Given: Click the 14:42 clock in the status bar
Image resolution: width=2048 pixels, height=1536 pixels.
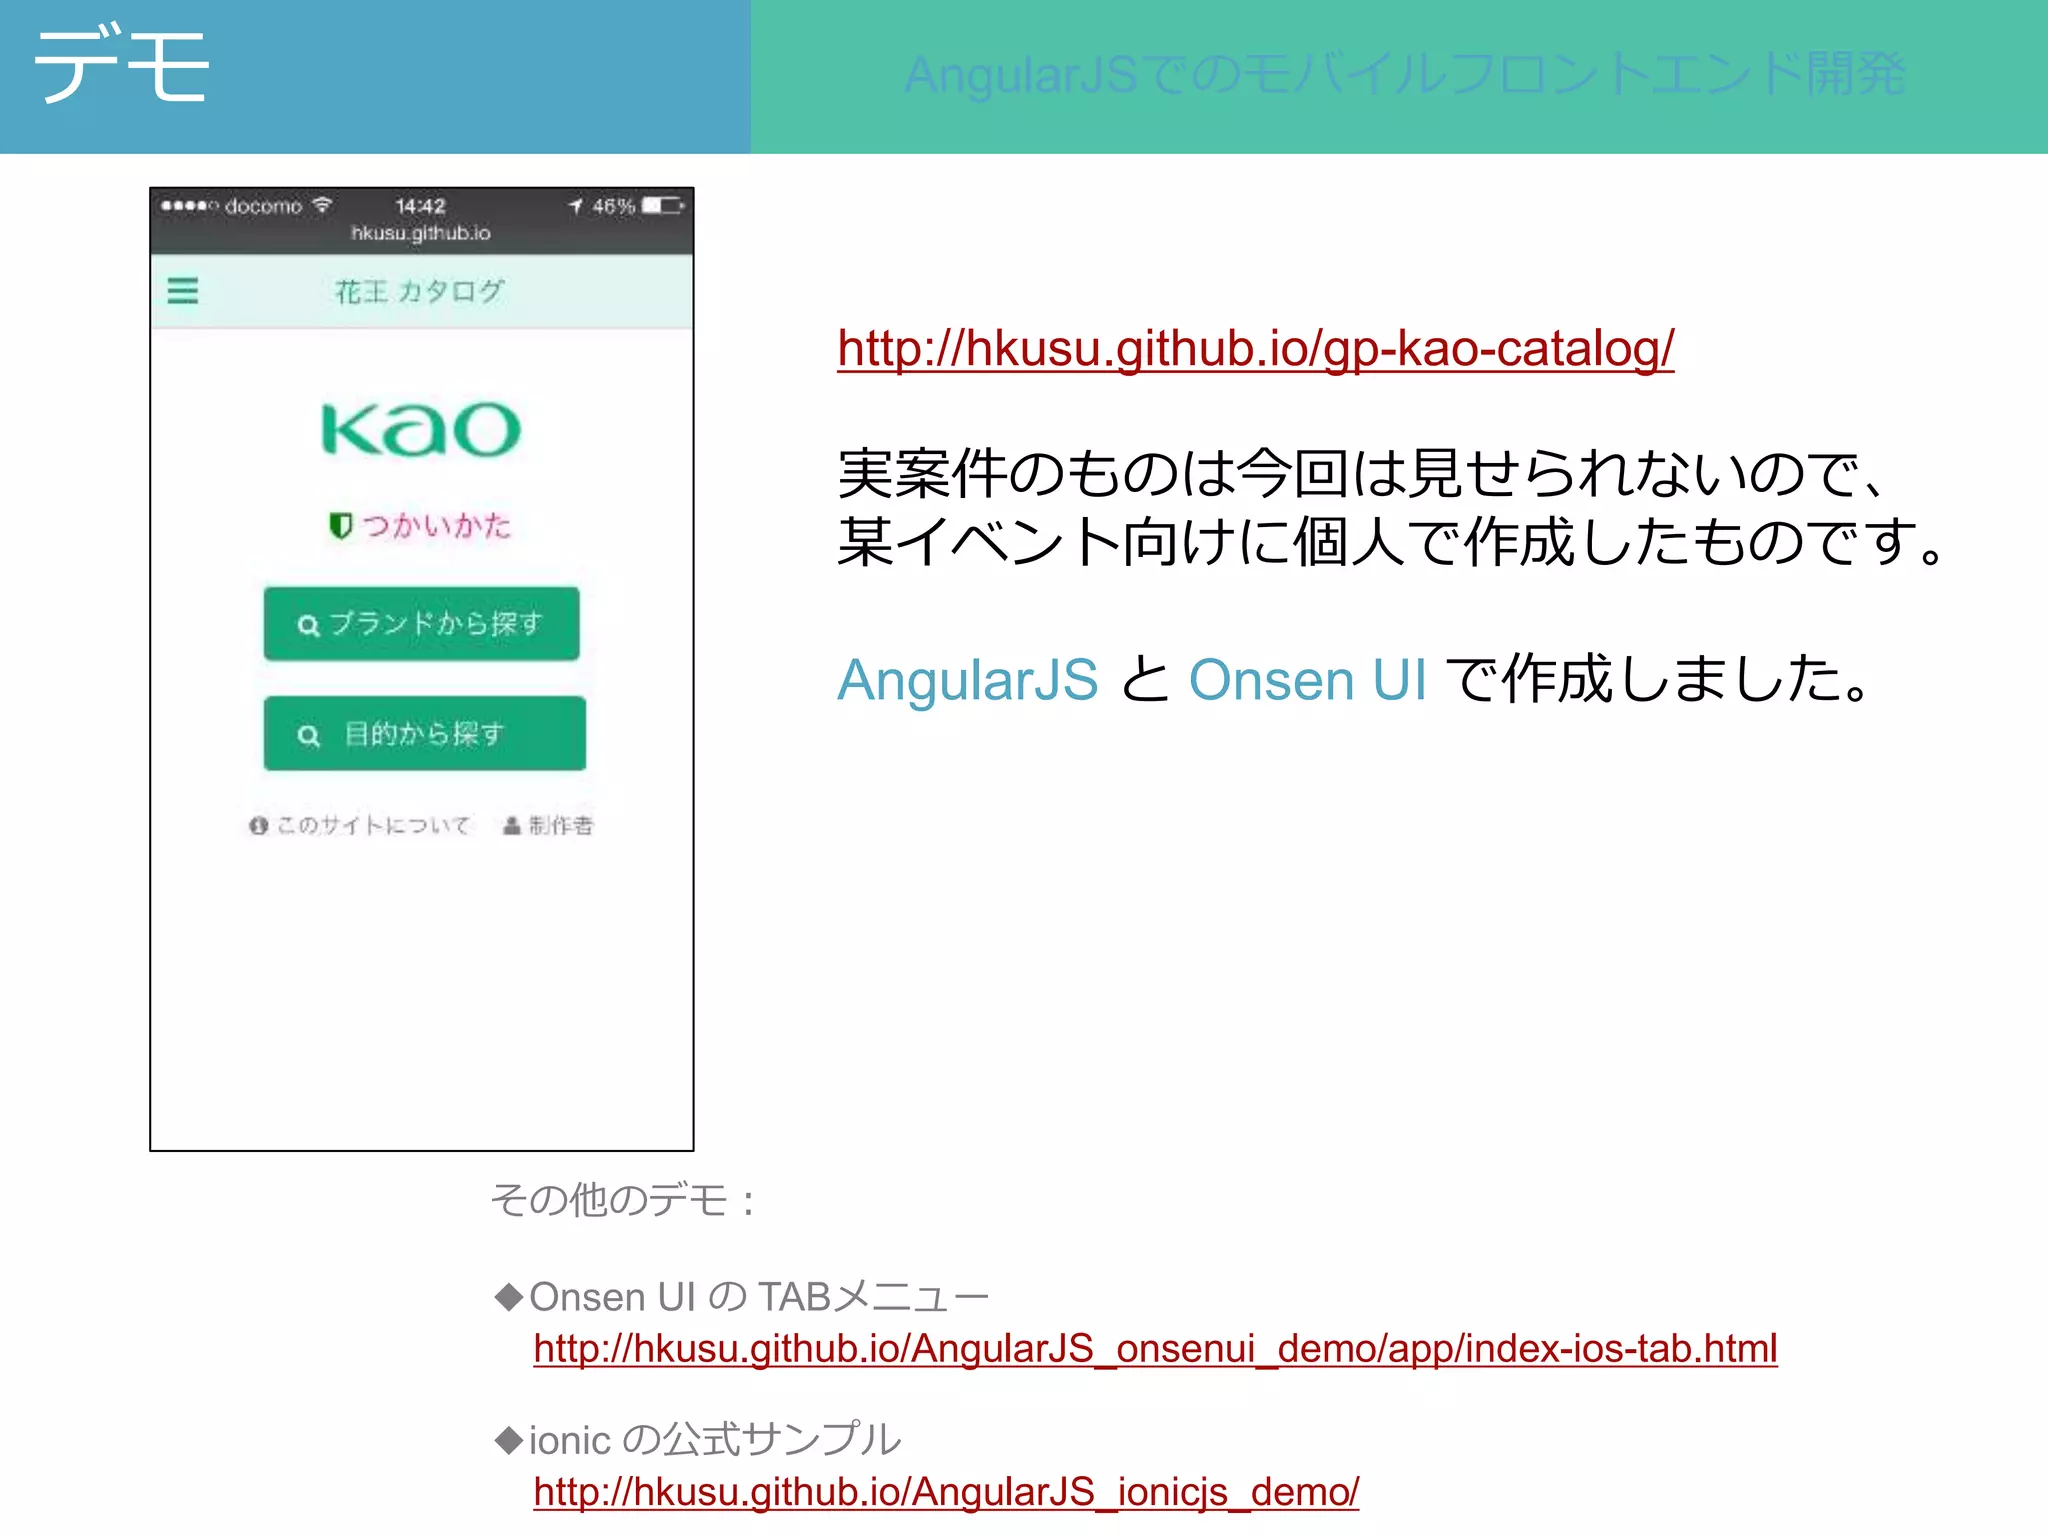Looking at the screenshot, I should pos(420,206).
